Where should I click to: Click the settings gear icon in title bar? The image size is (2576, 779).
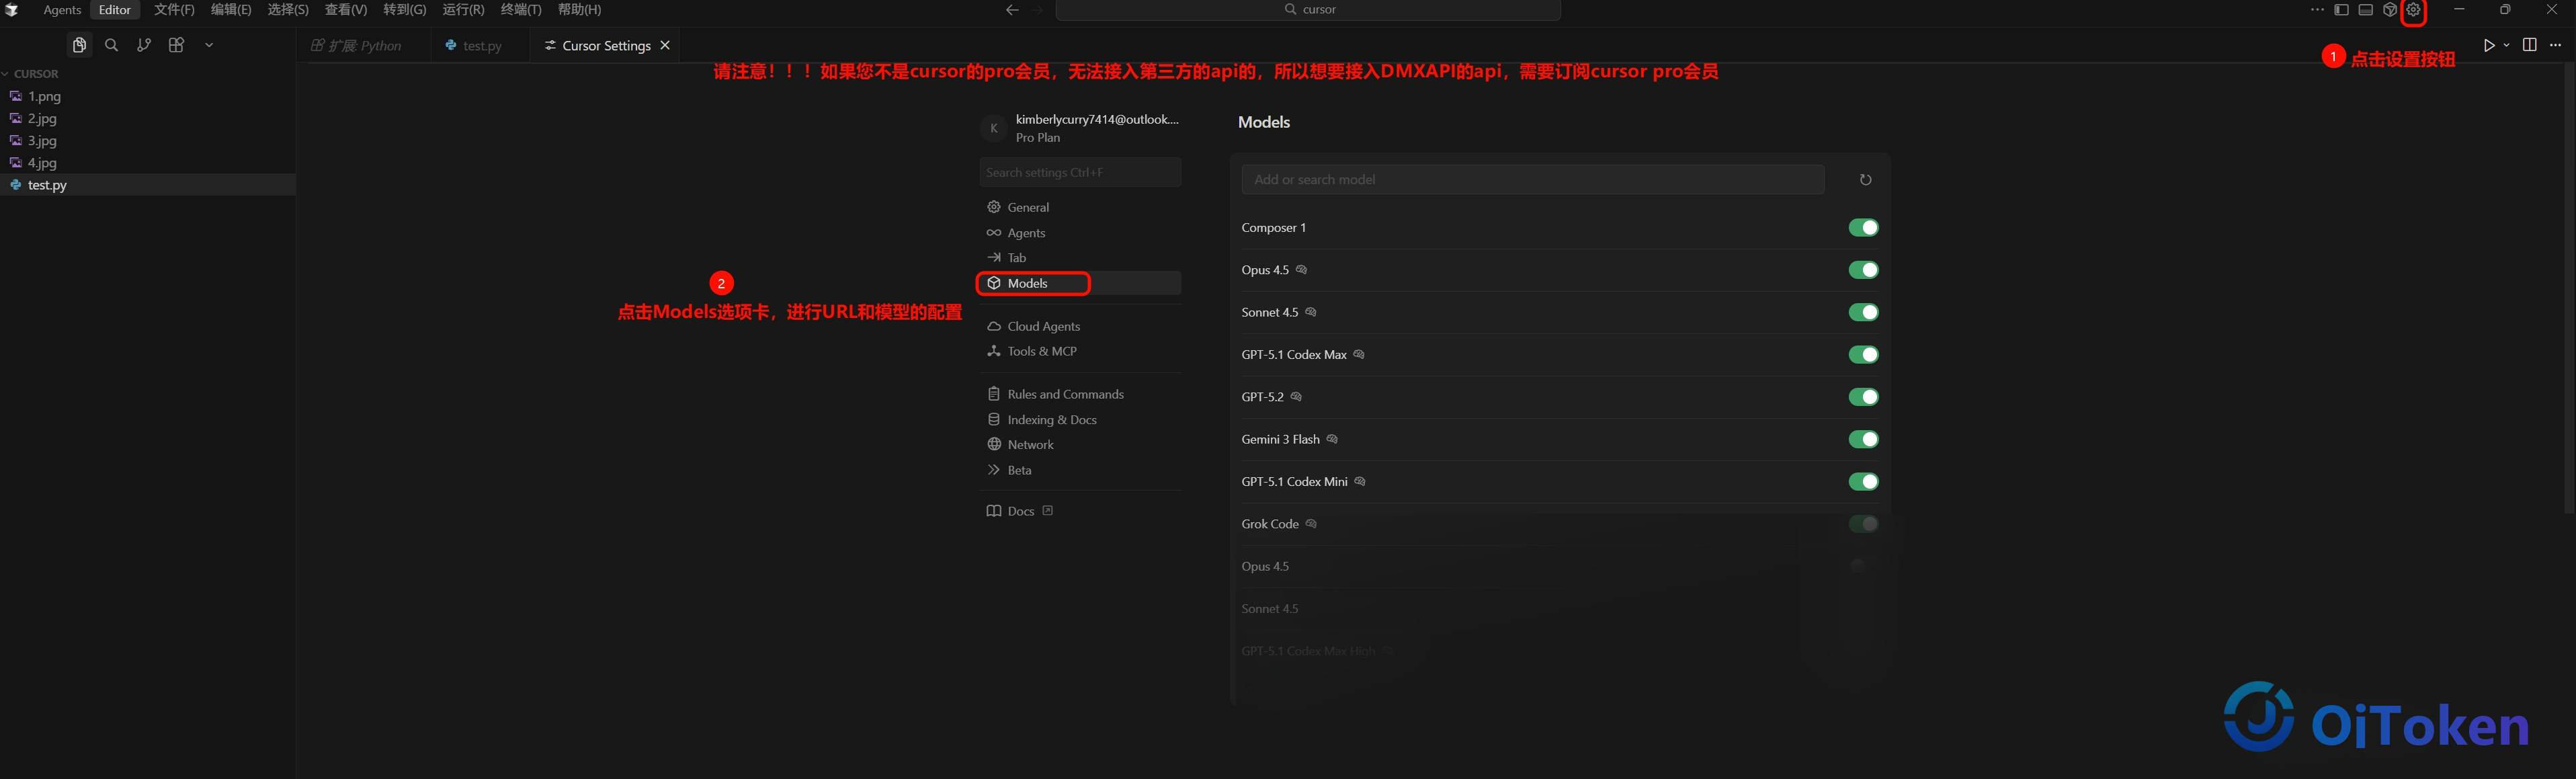point(2413,10)
